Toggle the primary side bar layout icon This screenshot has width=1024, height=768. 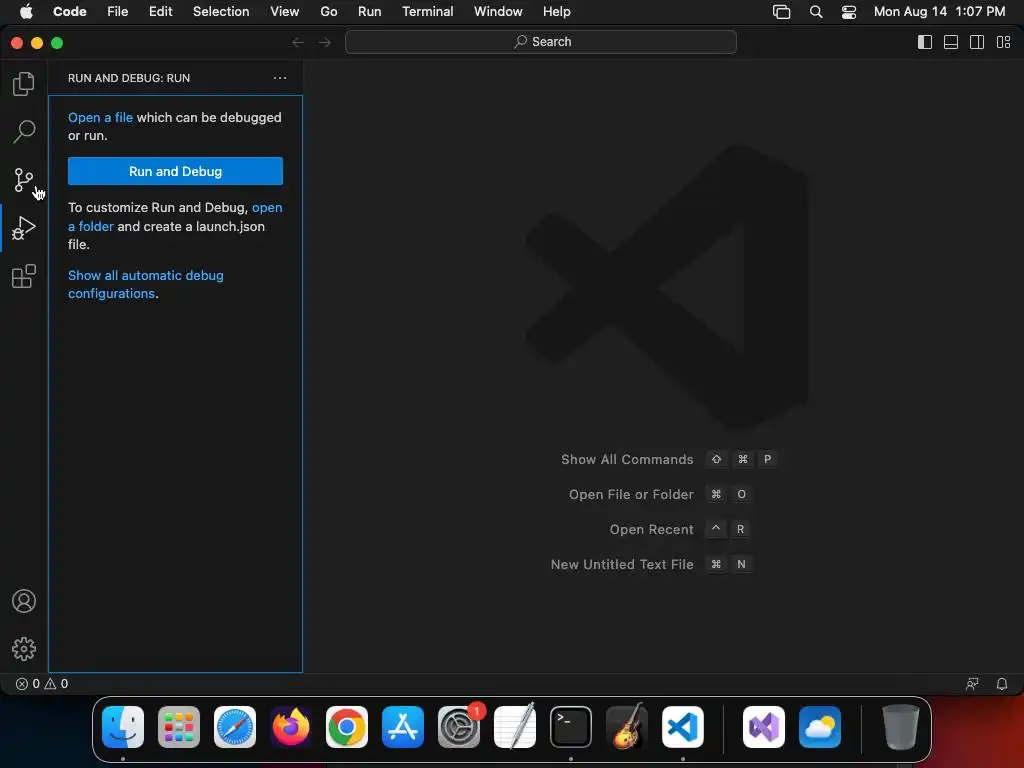(x=925, y=42)
